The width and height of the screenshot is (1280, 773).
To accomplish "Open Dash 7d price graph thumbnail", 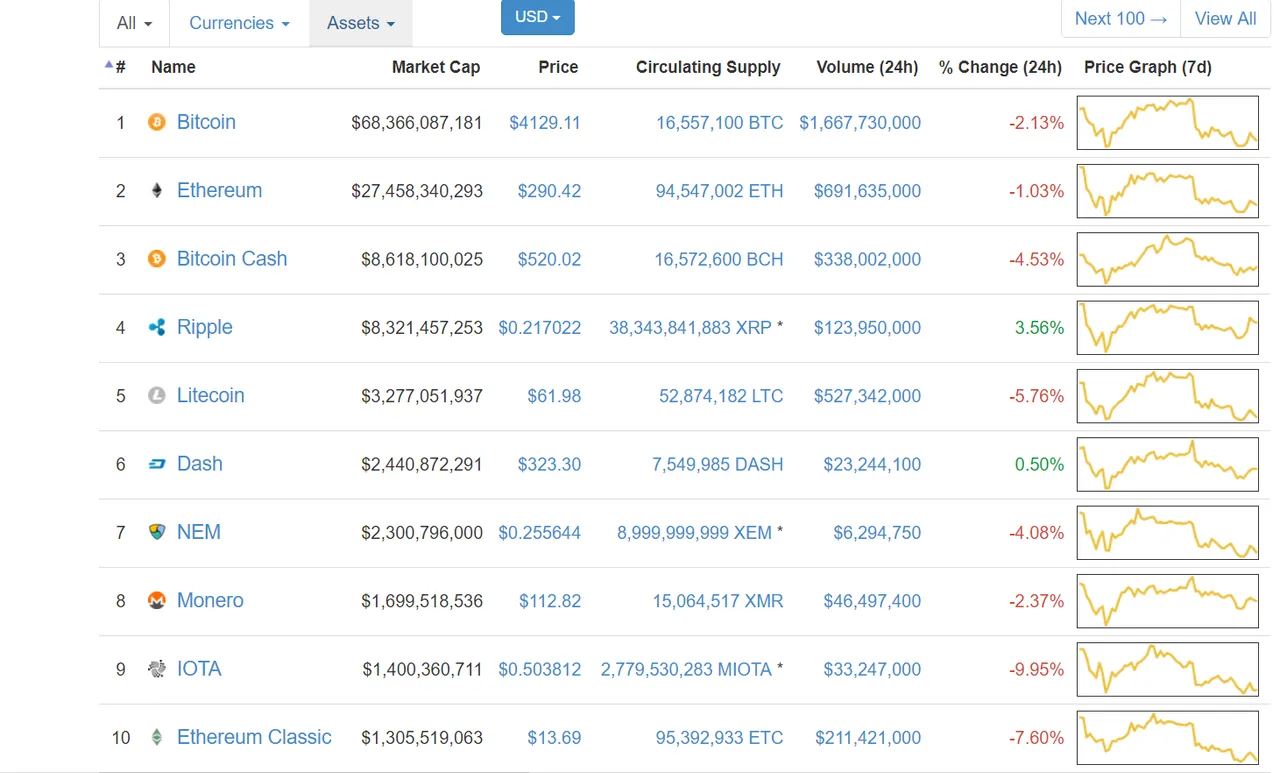I will (1168, 464).
